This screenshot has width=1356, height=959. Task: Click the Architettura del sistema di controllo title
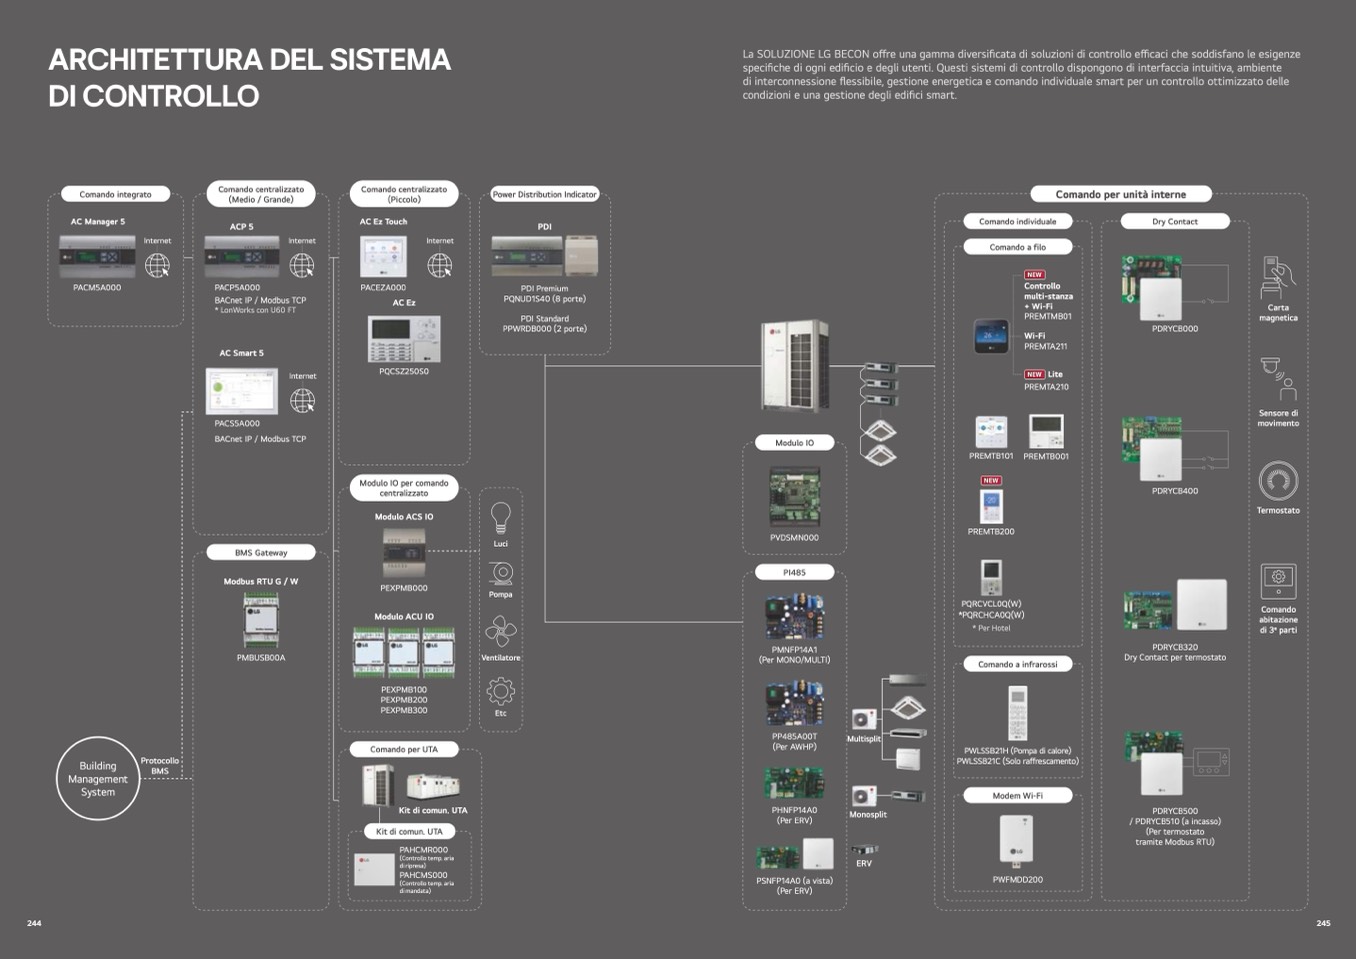249,77
